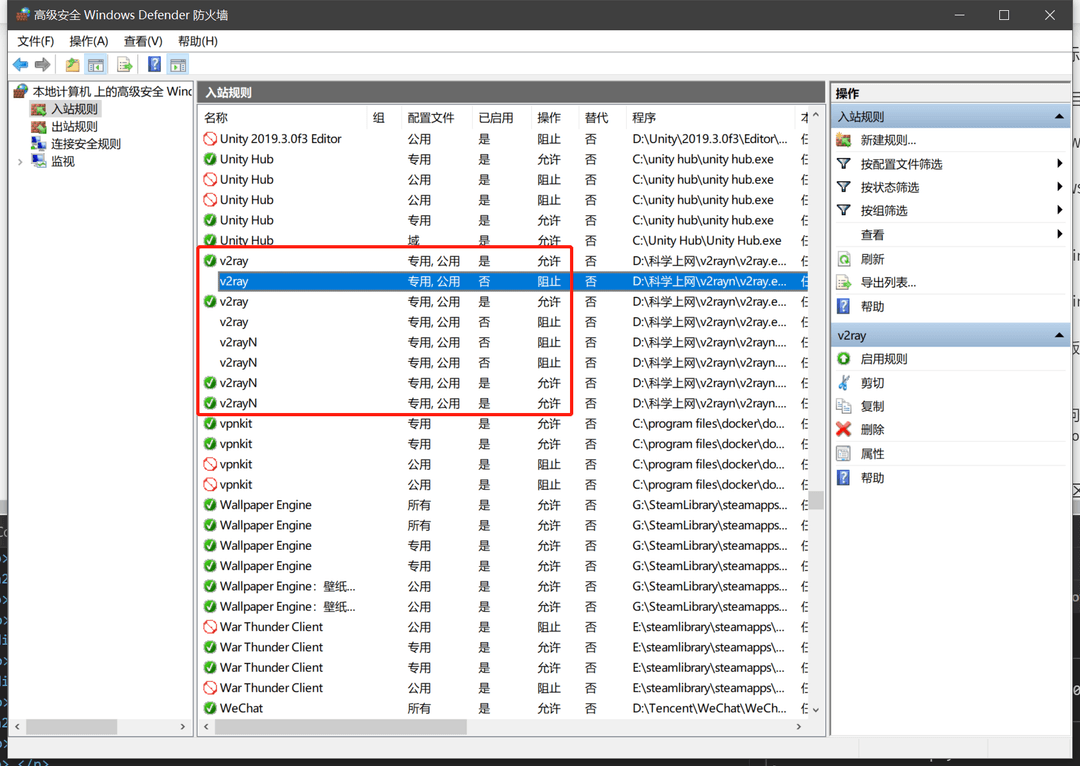Click the rules list scroll-up arrow
1080x766 pixels.
pos(816,115)
